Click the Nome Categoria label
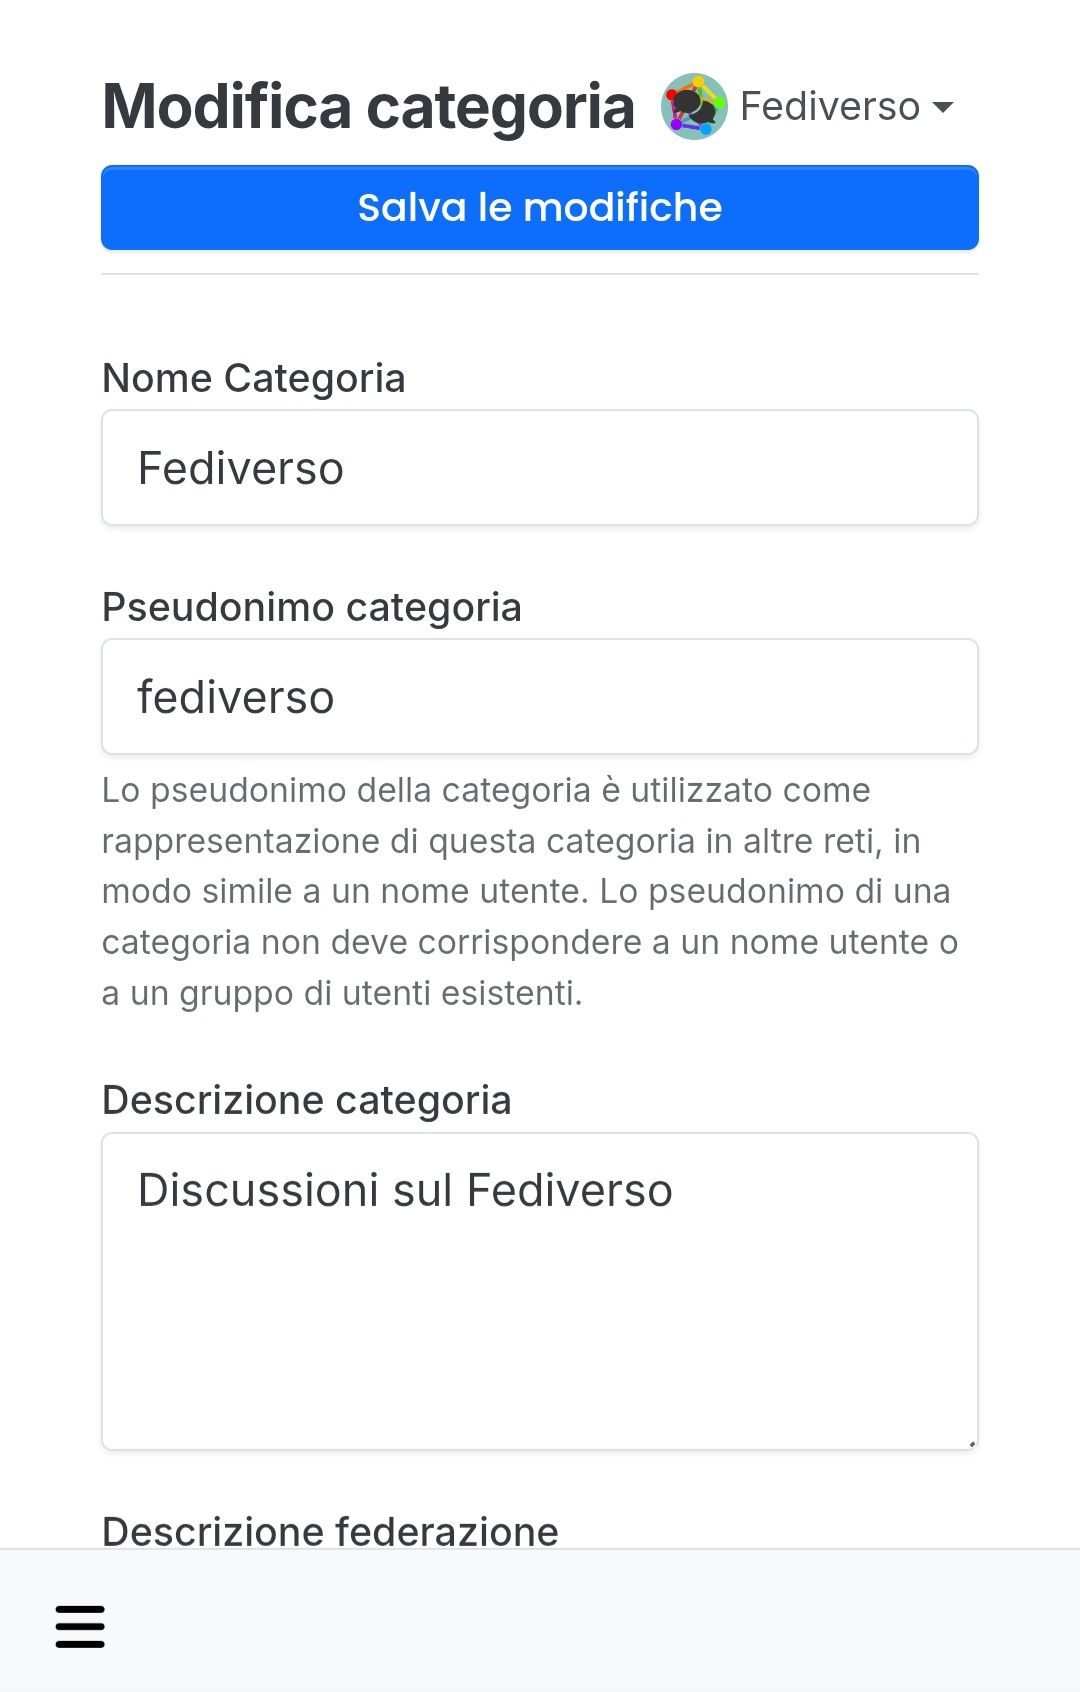Viewport: 1080px width, 1692px height. [254, 378]
